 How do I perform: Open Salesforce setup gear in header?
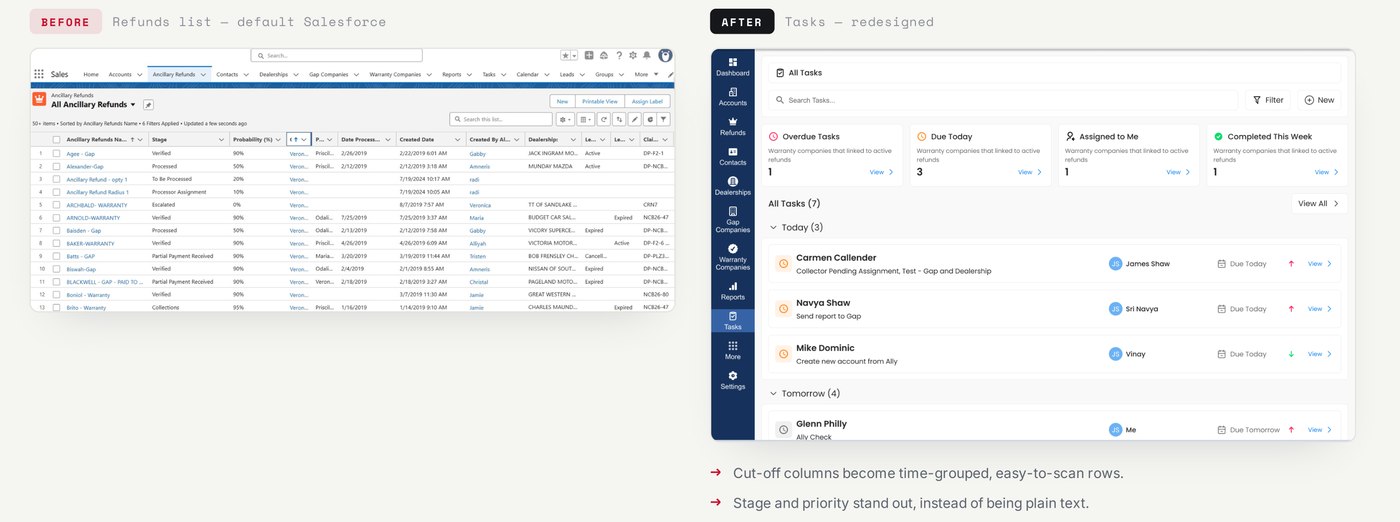[x=633, y=56]
